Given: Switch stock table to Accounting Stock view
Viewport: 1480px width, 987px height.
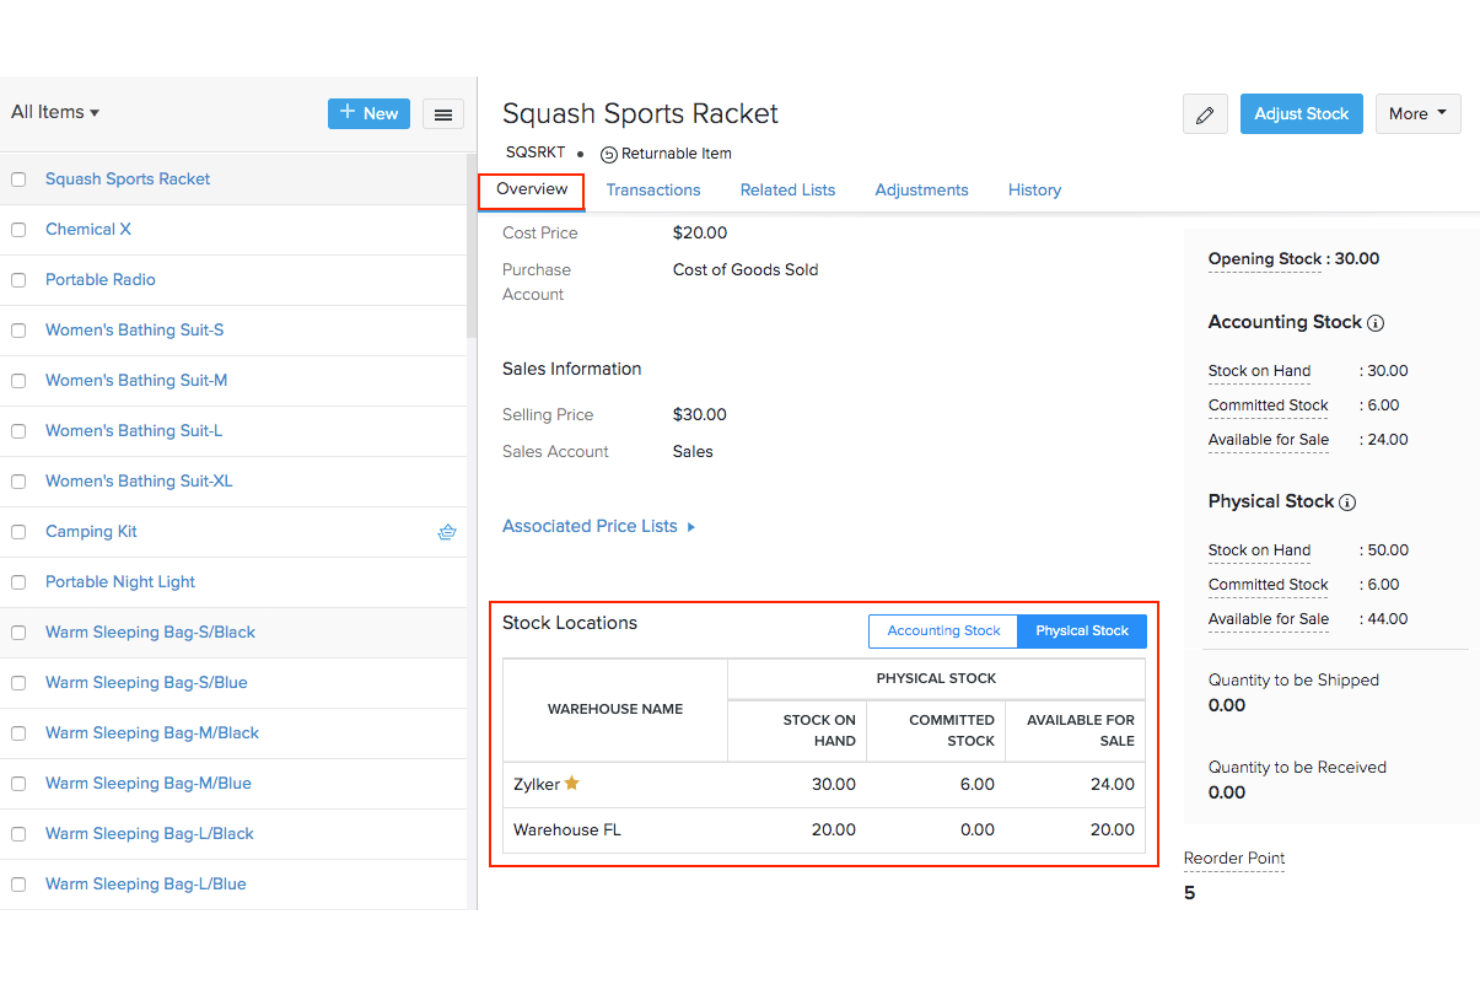Looking at the screenshot, I should pos(942,631).
